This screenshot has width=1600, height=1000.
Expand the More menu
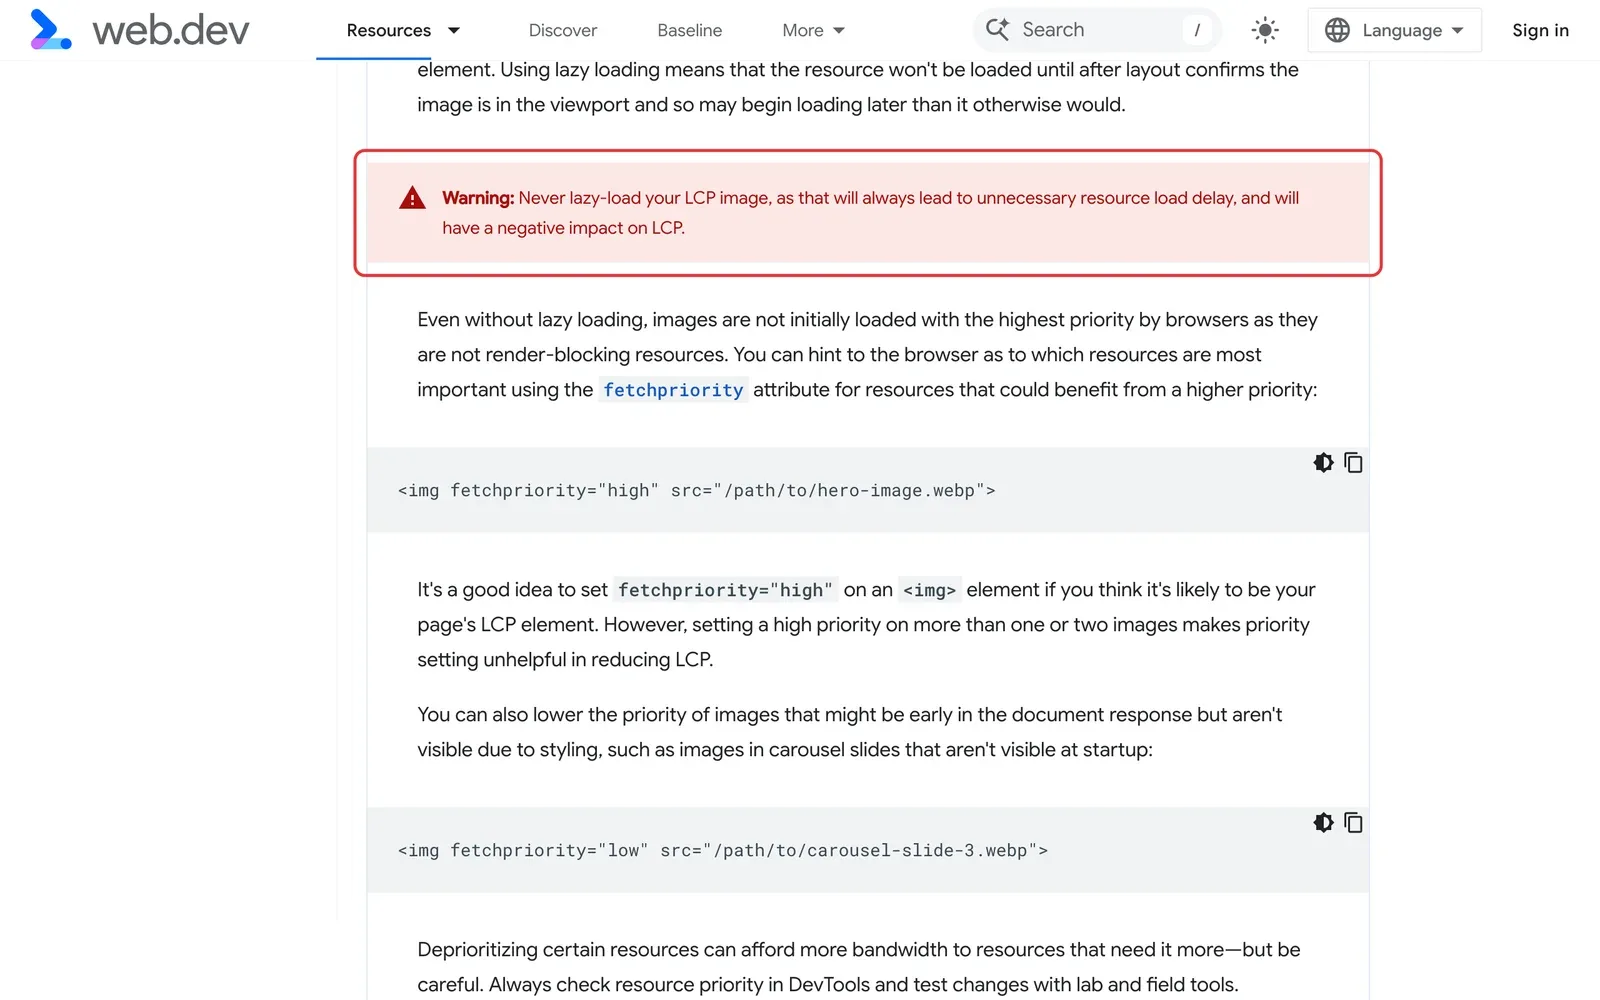coord(814,30)
